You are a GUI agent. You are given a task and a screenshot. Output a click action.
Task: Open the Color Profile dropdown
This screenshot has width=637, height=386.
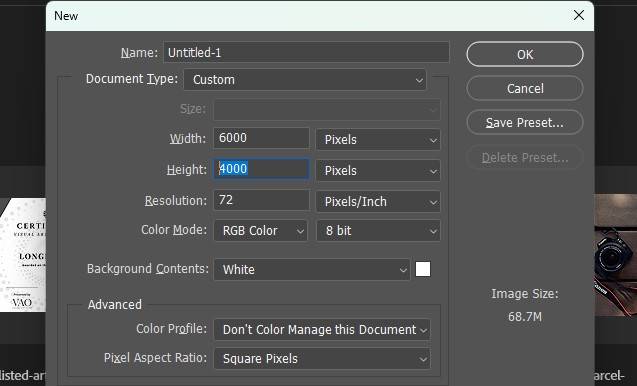[x=322, y=330]
